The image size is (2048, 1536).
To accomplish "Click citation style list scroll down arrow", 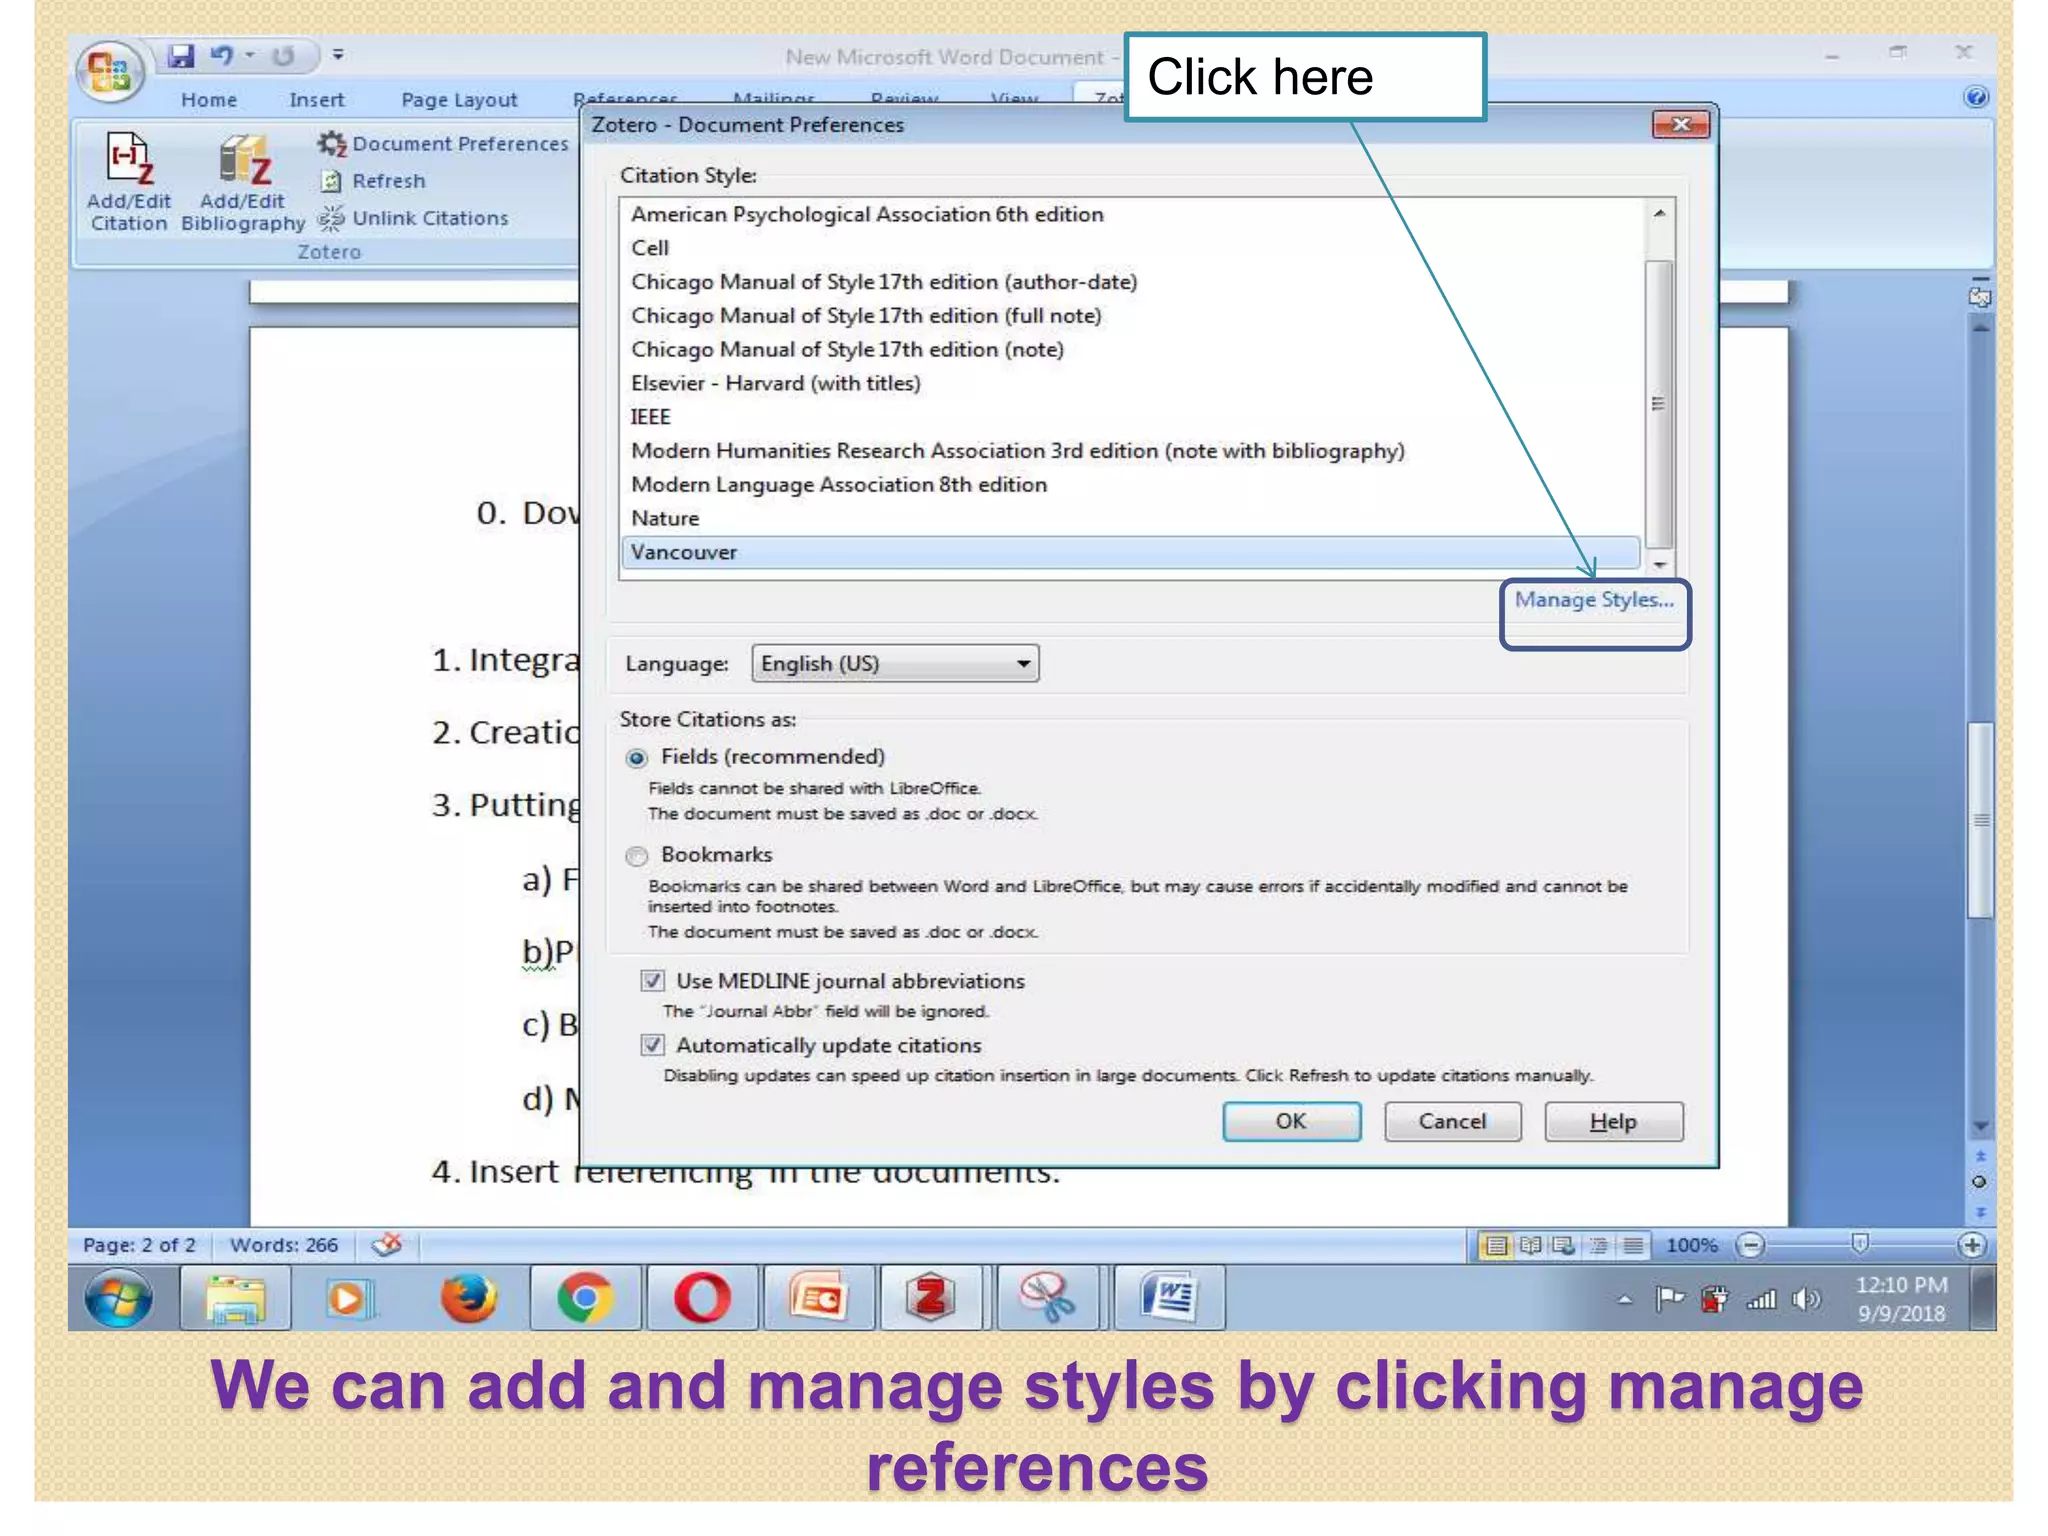I will pos(1659,565).
